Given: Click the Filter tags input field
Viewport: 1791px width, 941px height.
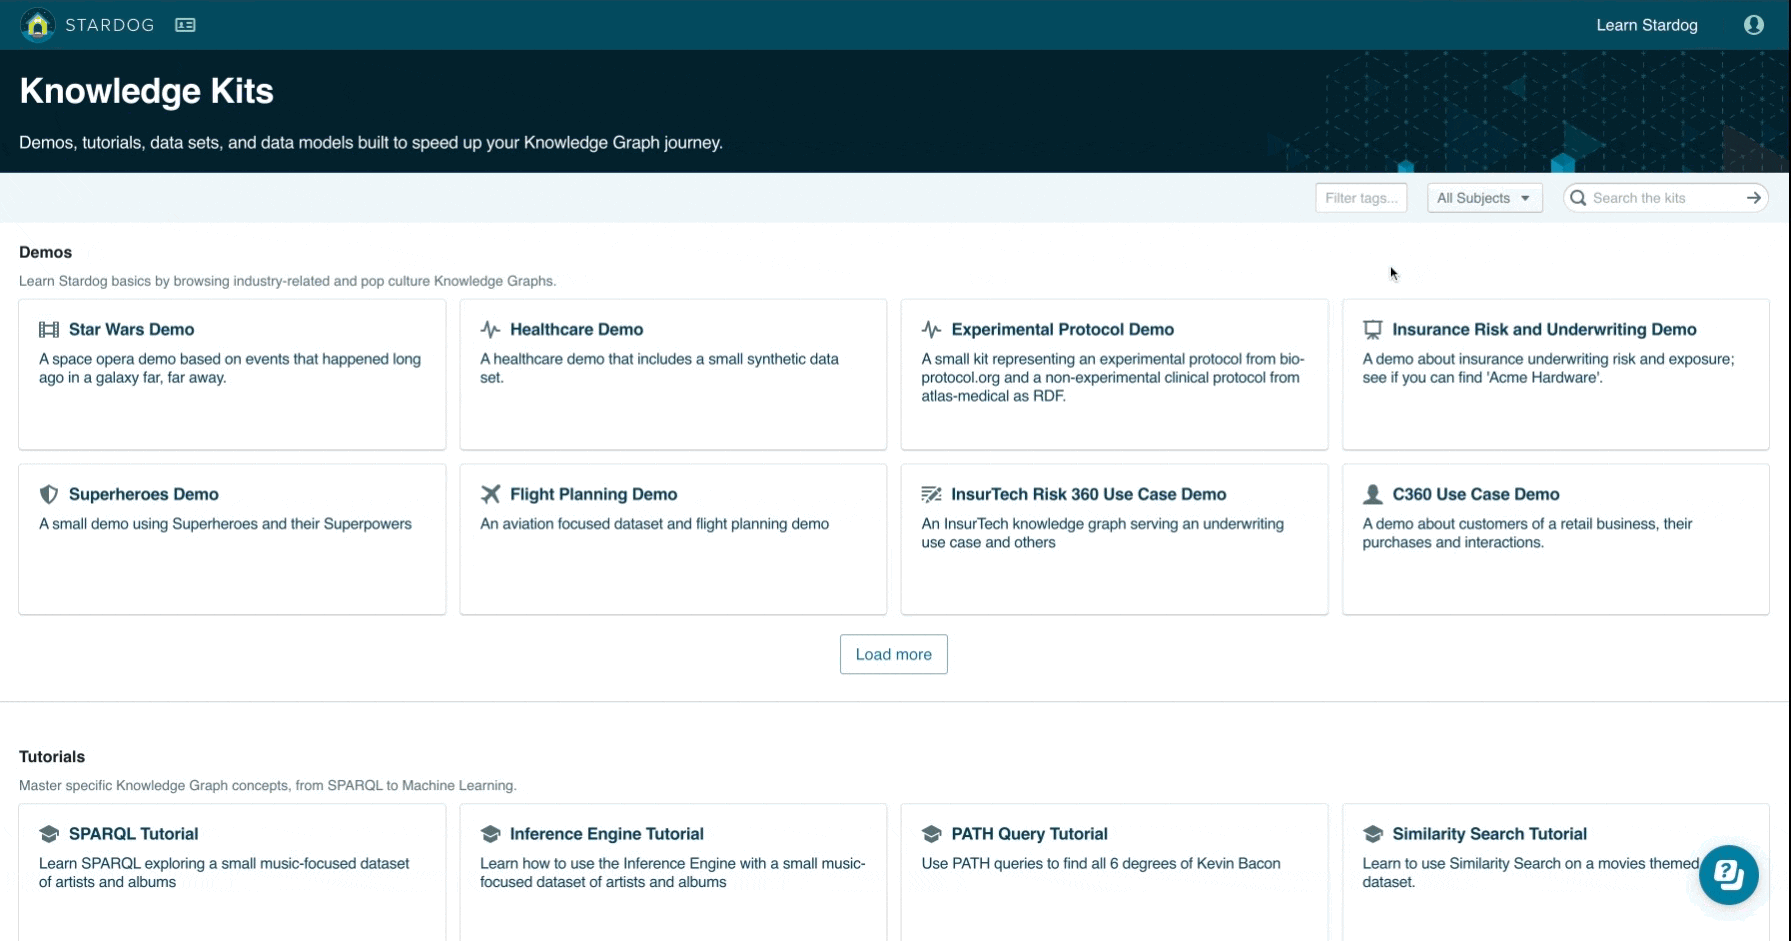Looking at the screenshot, I should (x=1360, y=198).
